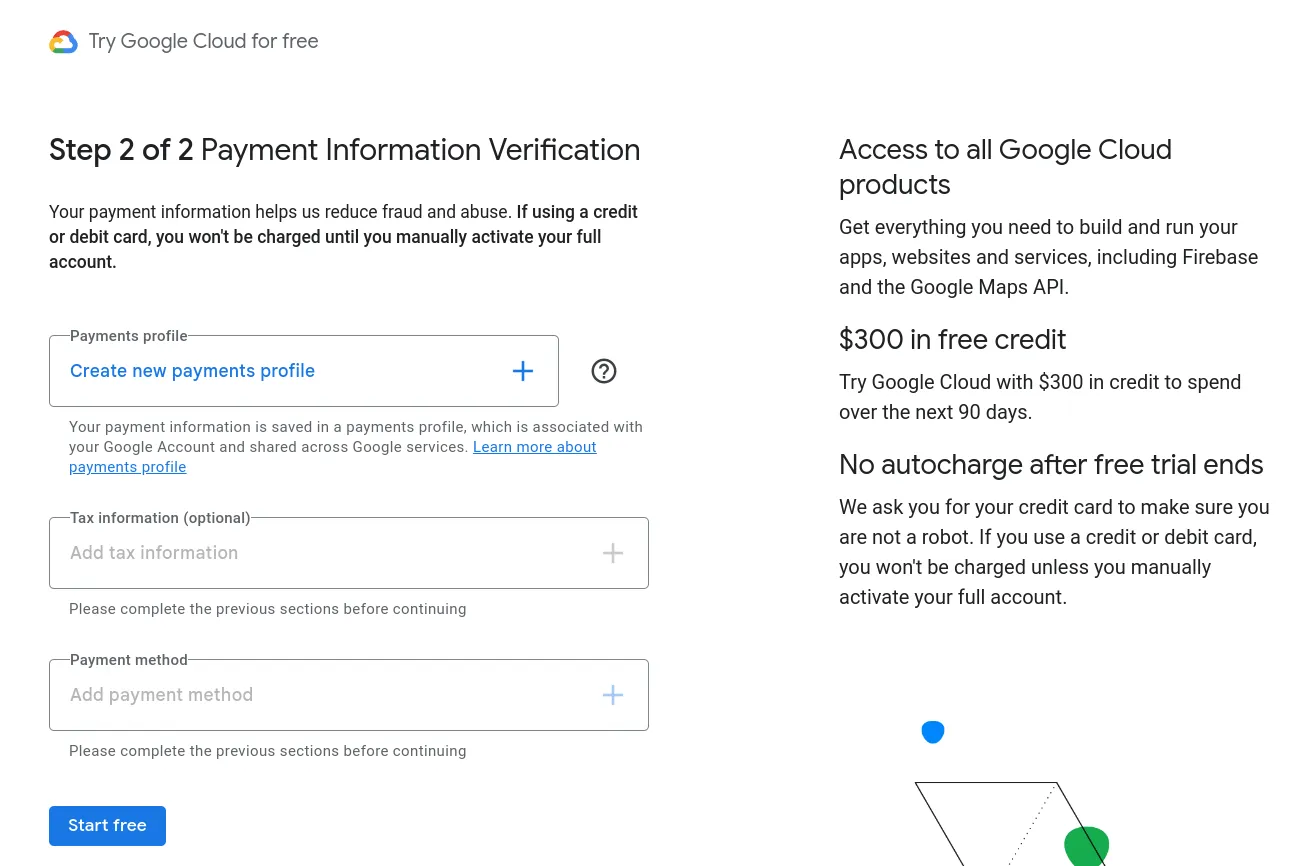Open the payments profile help question-mark icon
Image resolution: width=1305 pixels, height=866 pixels.
pos(604,371)
